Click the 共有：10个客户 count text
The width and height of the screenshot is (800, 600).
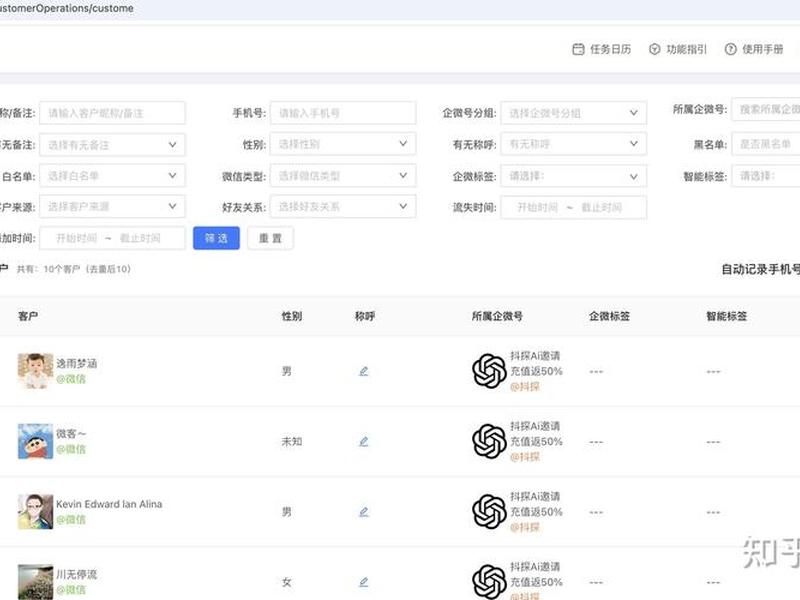pyautogui.click(x=73, y=269)
